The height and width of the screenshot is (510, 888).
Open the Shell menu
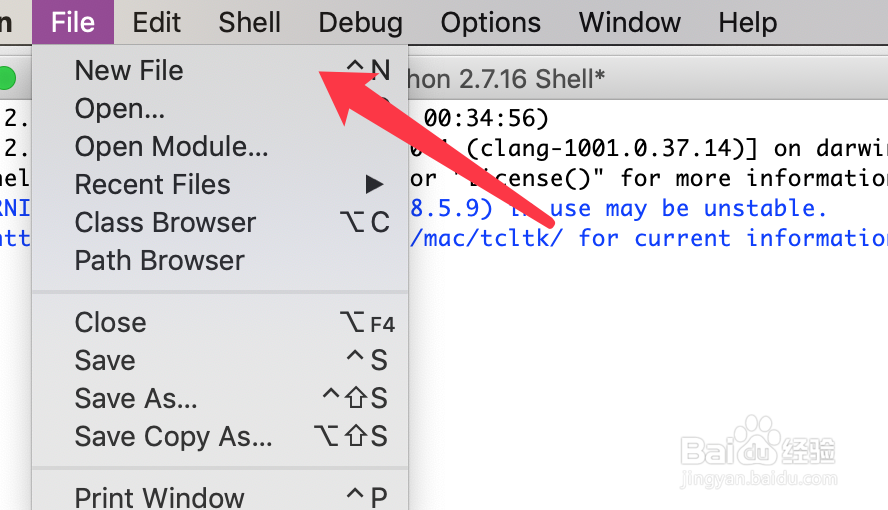pos(249,23)
